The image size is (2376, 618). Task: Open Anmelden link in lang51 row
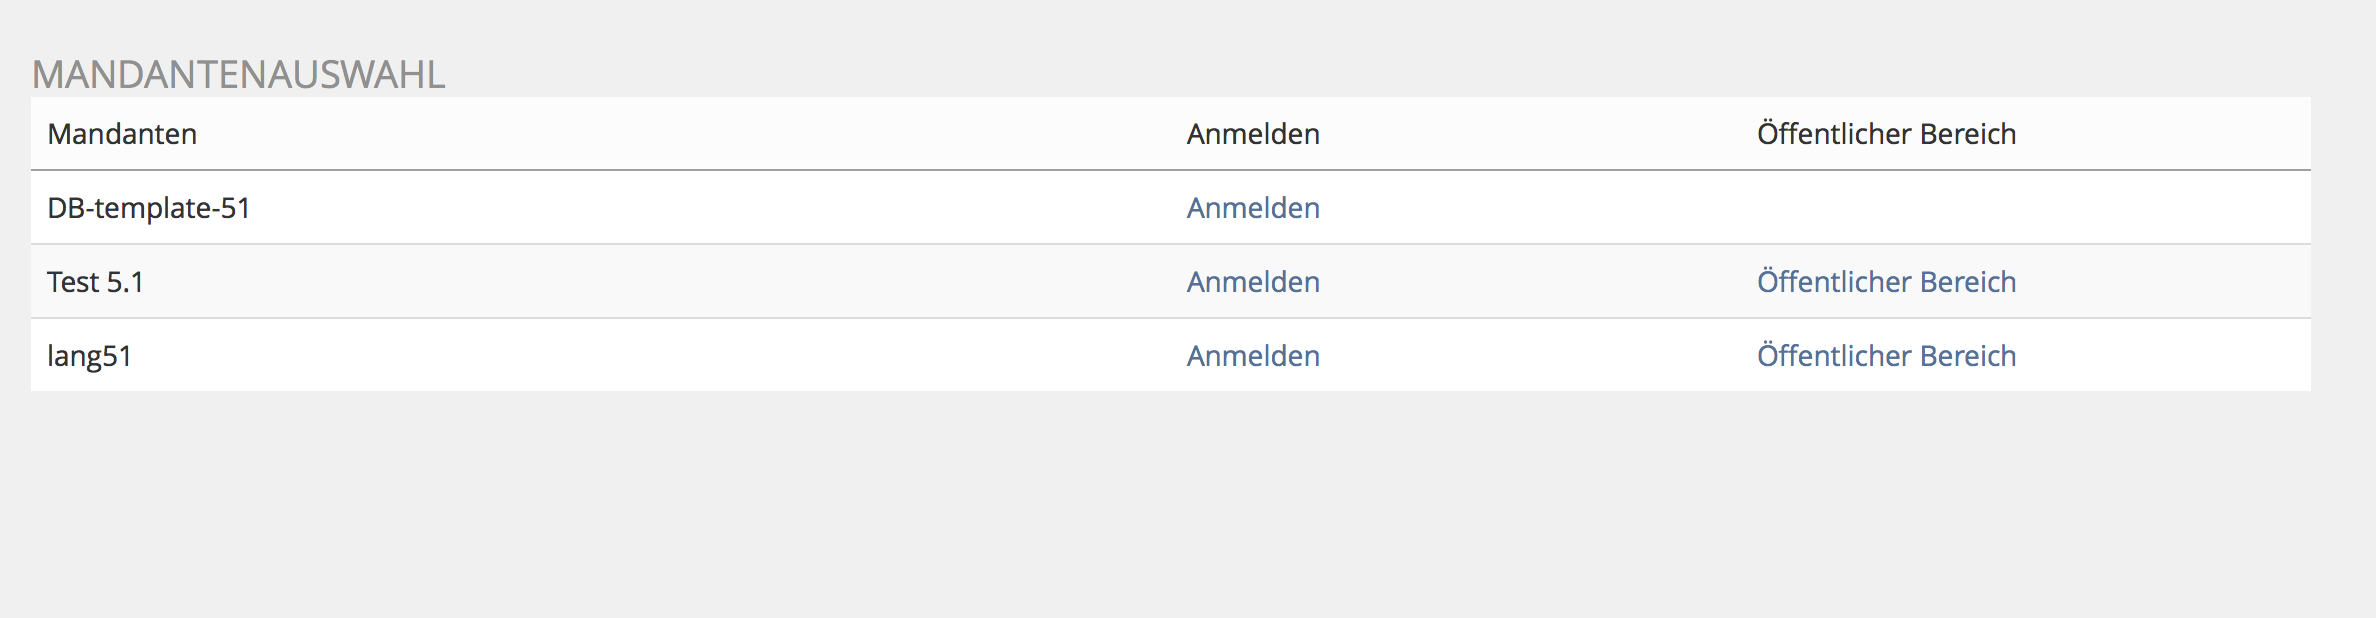[1253, 356]
